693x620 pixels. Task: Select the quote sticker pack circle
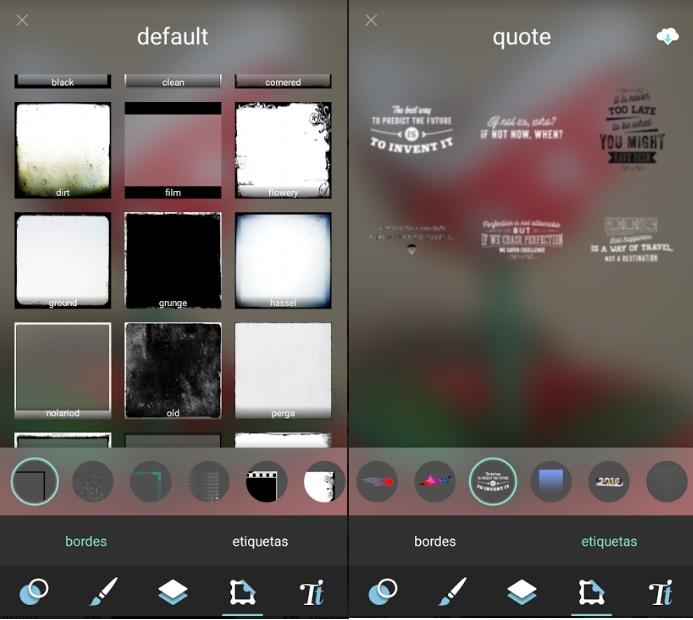(493, 482)
